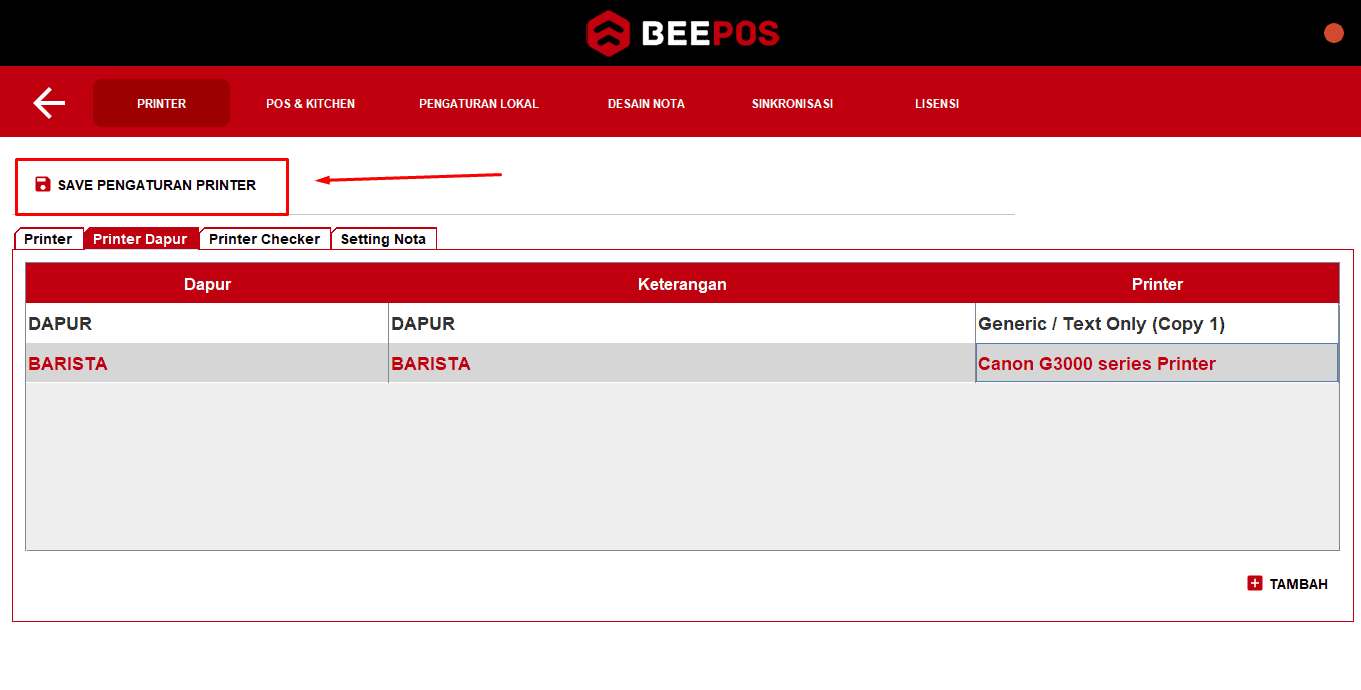Image resolution: width=1361 pixels, height=690 pixels.
Task: Switch to the Printer Checker tab
Action: (x=264, y=239)
